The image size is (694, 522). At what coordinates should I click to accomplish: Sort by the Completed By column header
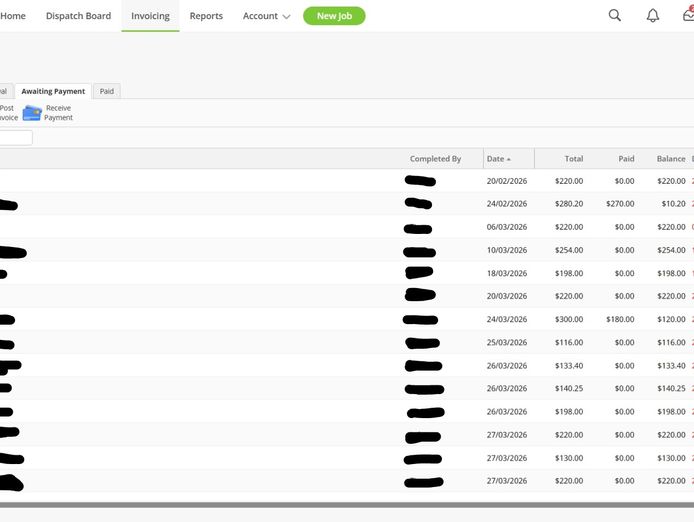[435, 159]
